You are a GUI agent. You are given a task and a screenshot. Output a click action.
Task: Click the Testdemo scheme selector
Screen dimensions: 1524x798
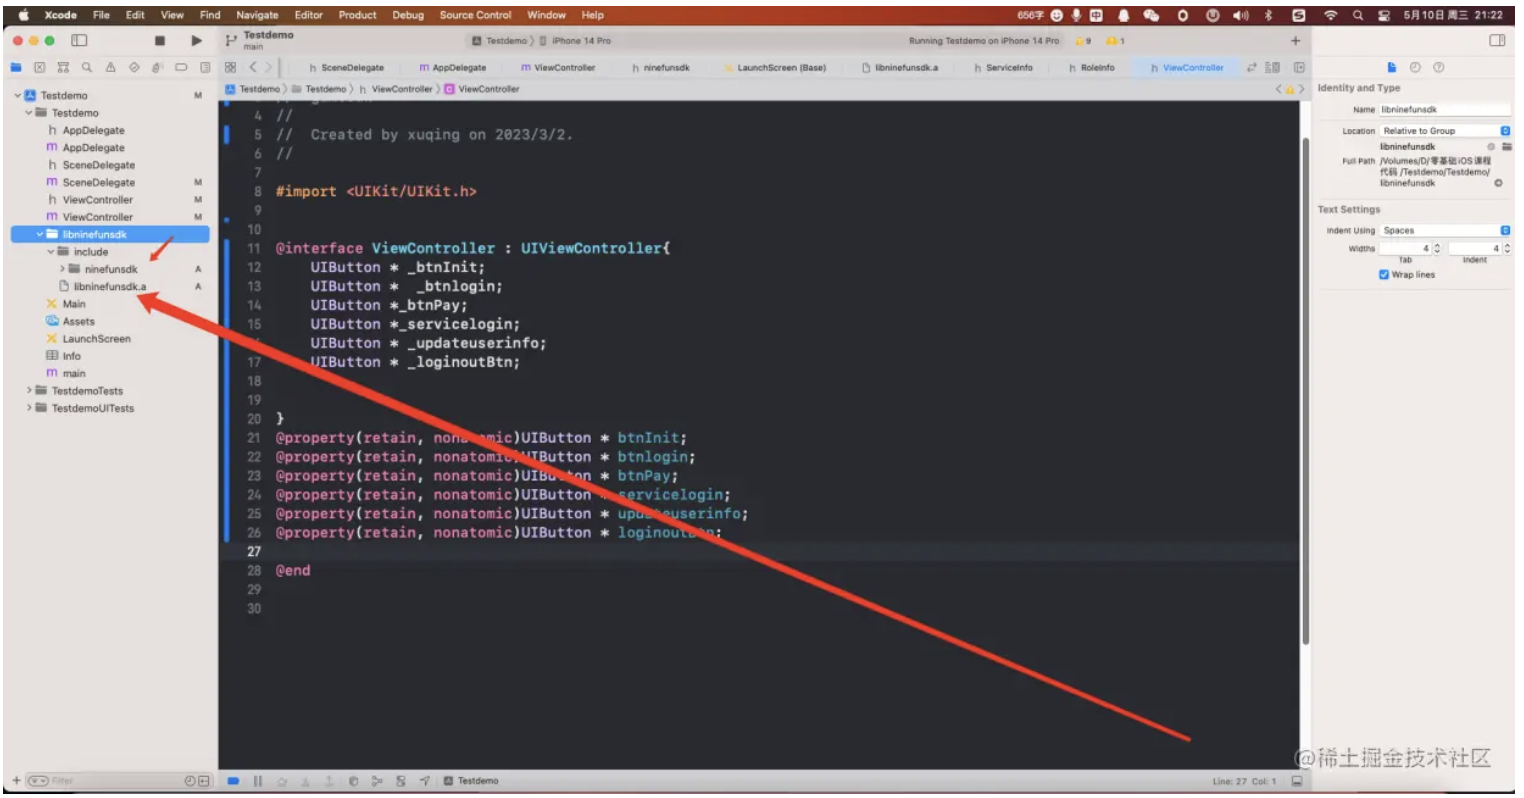[x=499, y=41]
